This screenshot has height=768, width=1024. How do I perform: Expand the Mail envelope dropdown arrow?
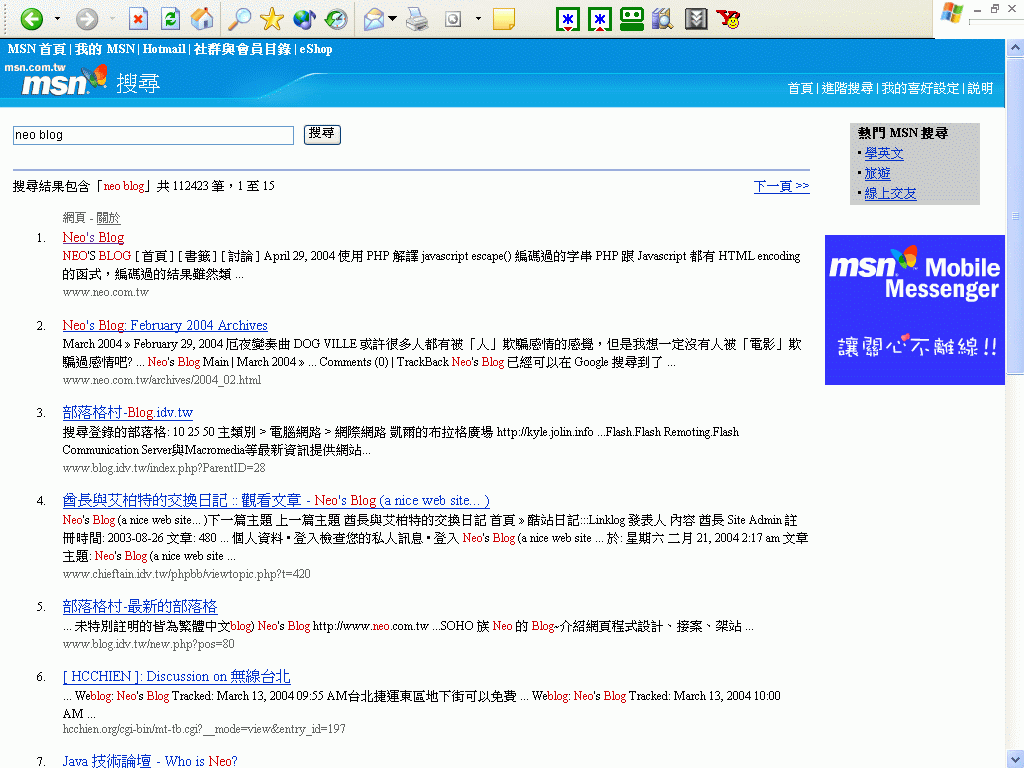pos(393,18)
